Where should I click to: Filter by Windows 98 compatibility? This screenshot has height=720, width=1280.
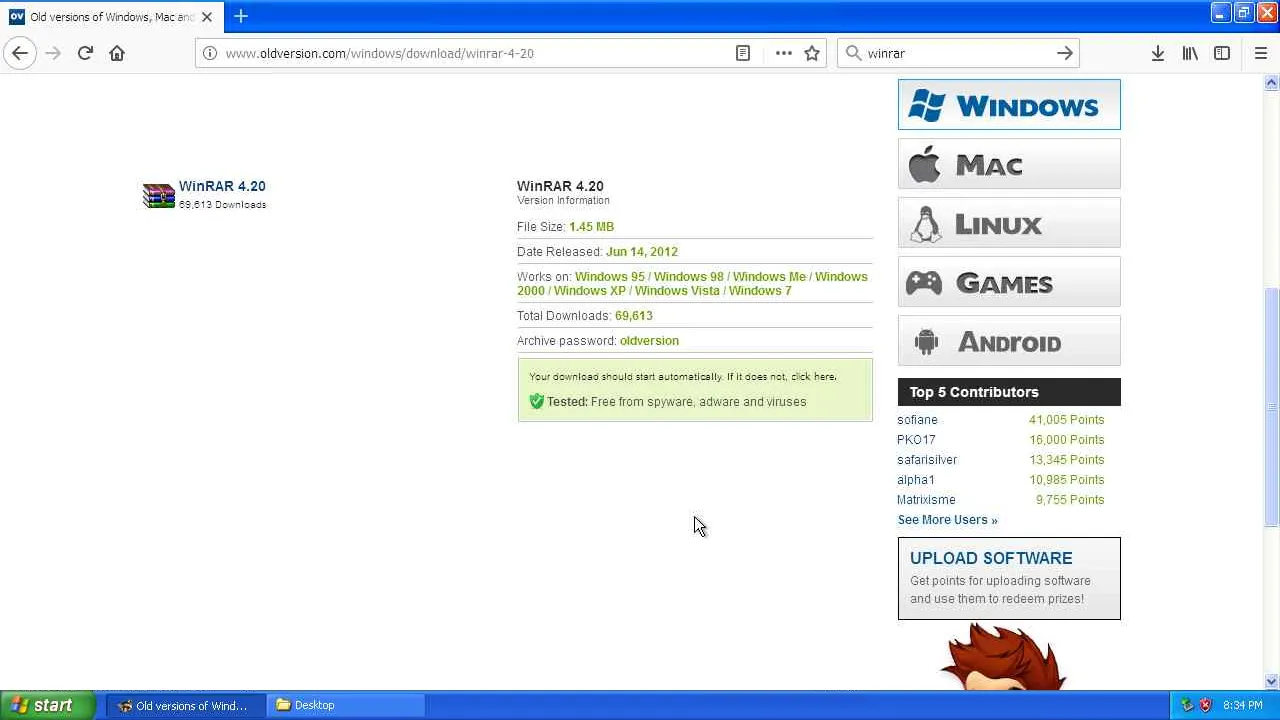(x=688, y=277)
